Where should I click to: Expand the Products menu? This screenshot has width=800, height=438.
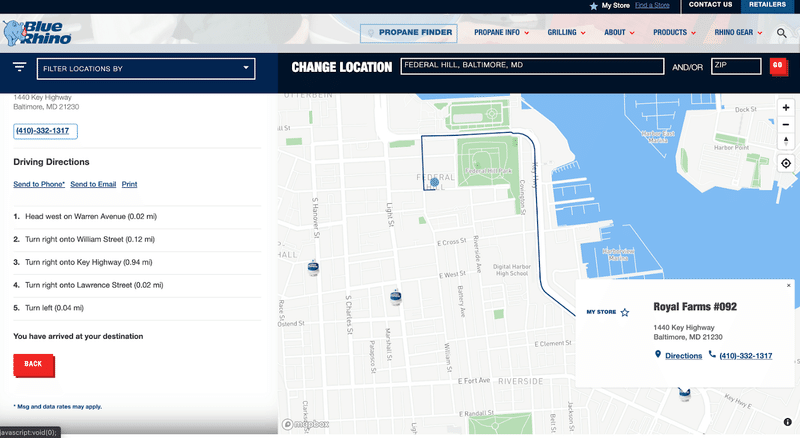pos(674,33)
